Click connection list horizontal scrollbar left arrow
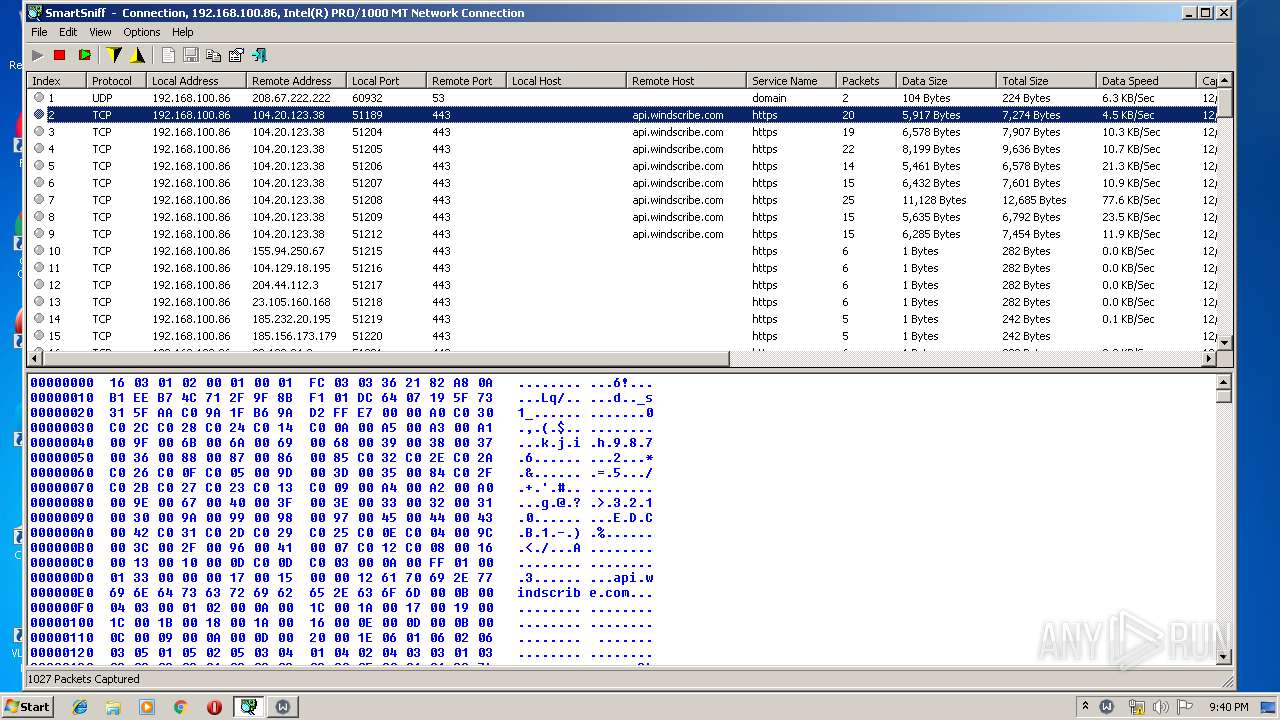This screenshot has width=1280, height=720. [x=36, y=358]
